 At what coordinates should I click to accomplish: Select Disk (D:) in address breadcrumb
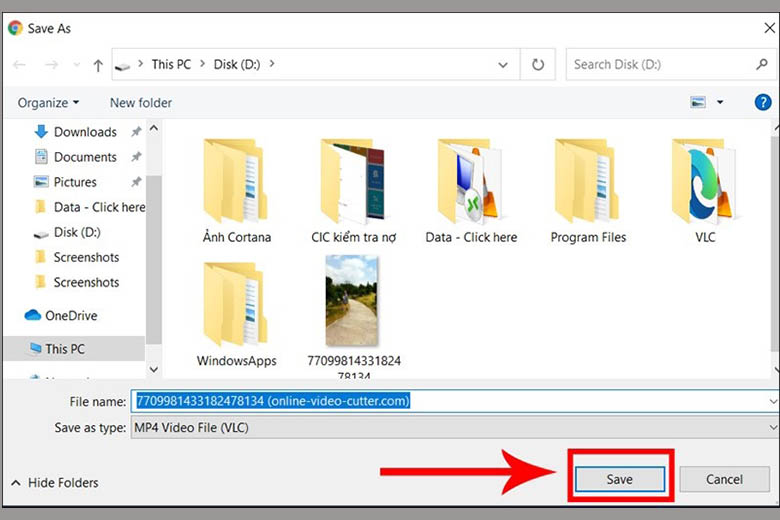237,64
